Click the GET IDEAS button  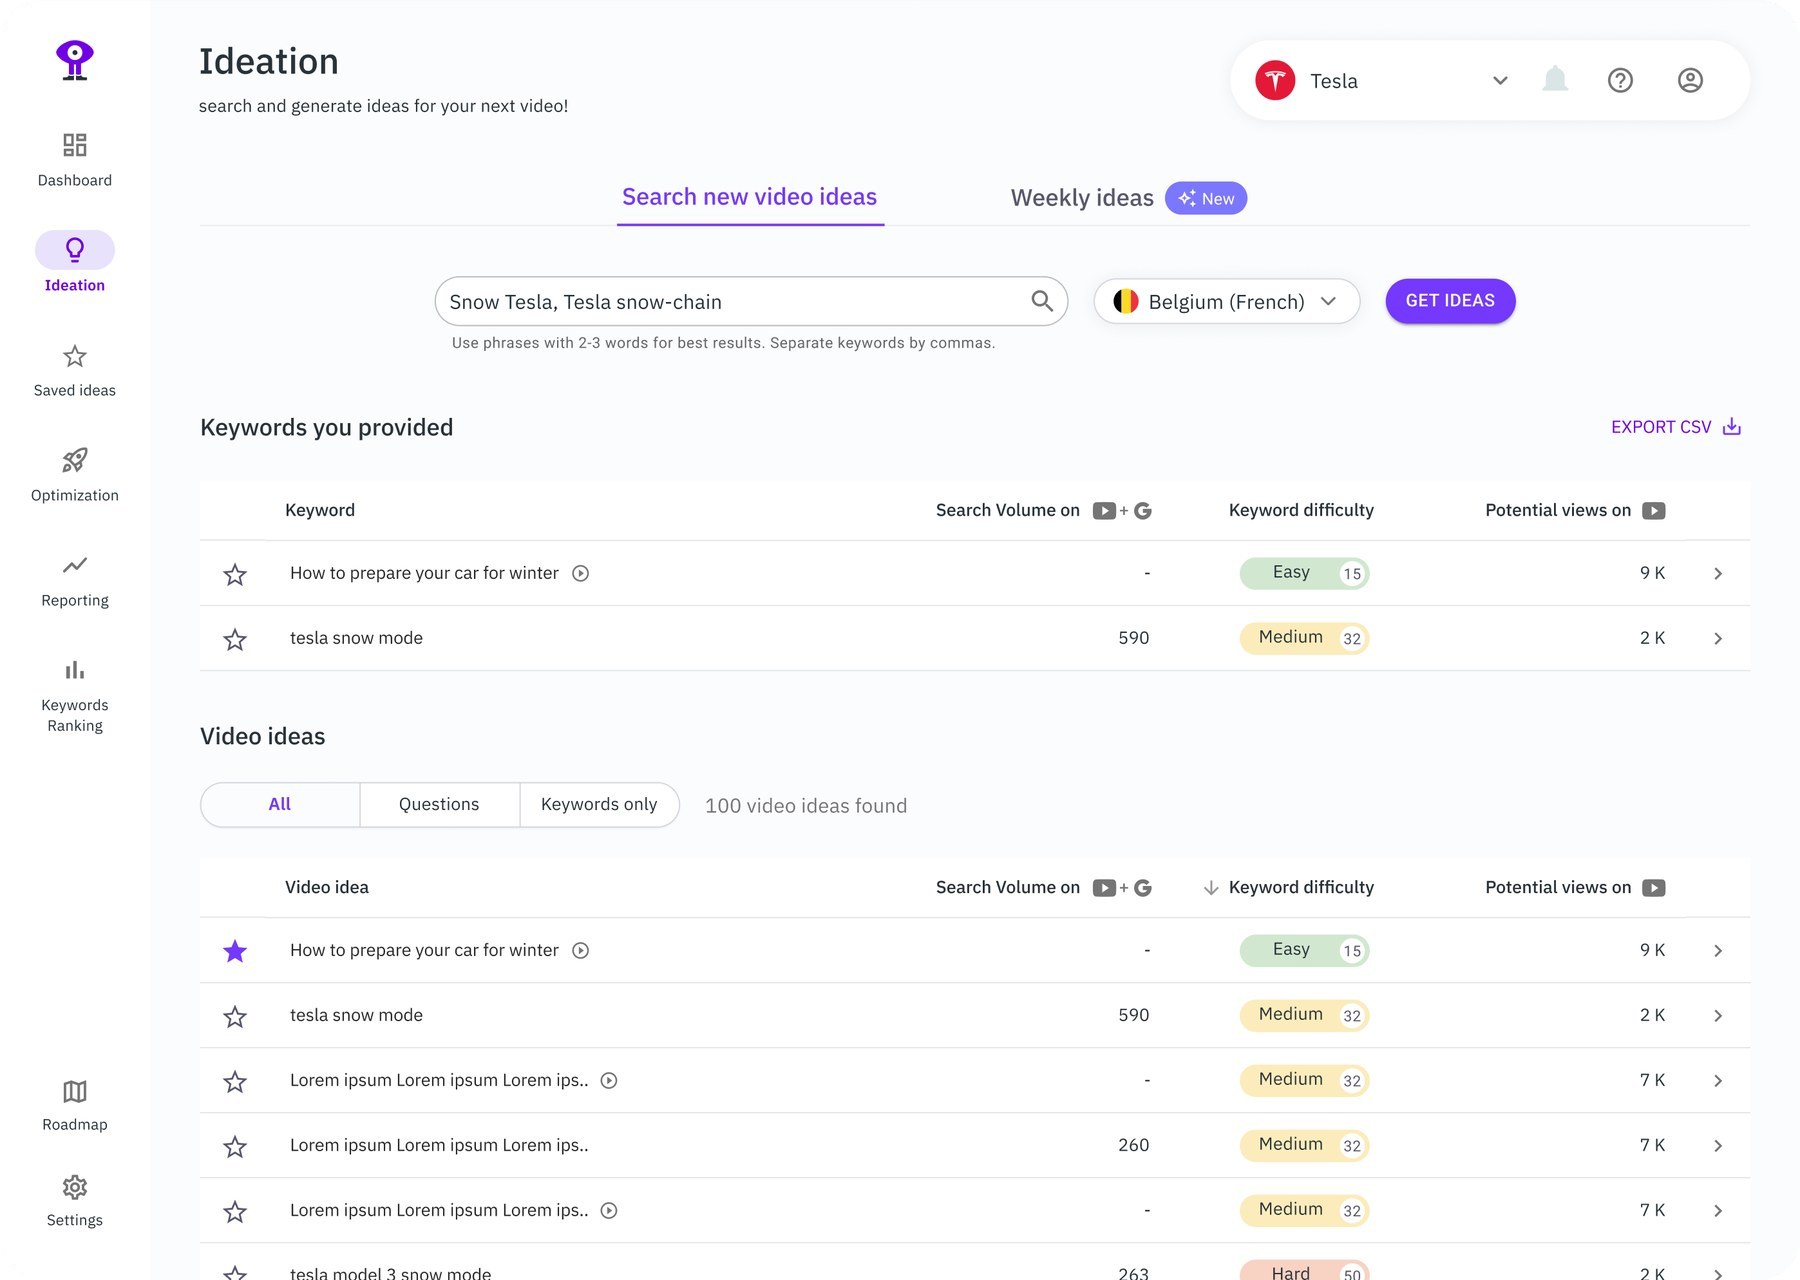(x=1450, y=301)
